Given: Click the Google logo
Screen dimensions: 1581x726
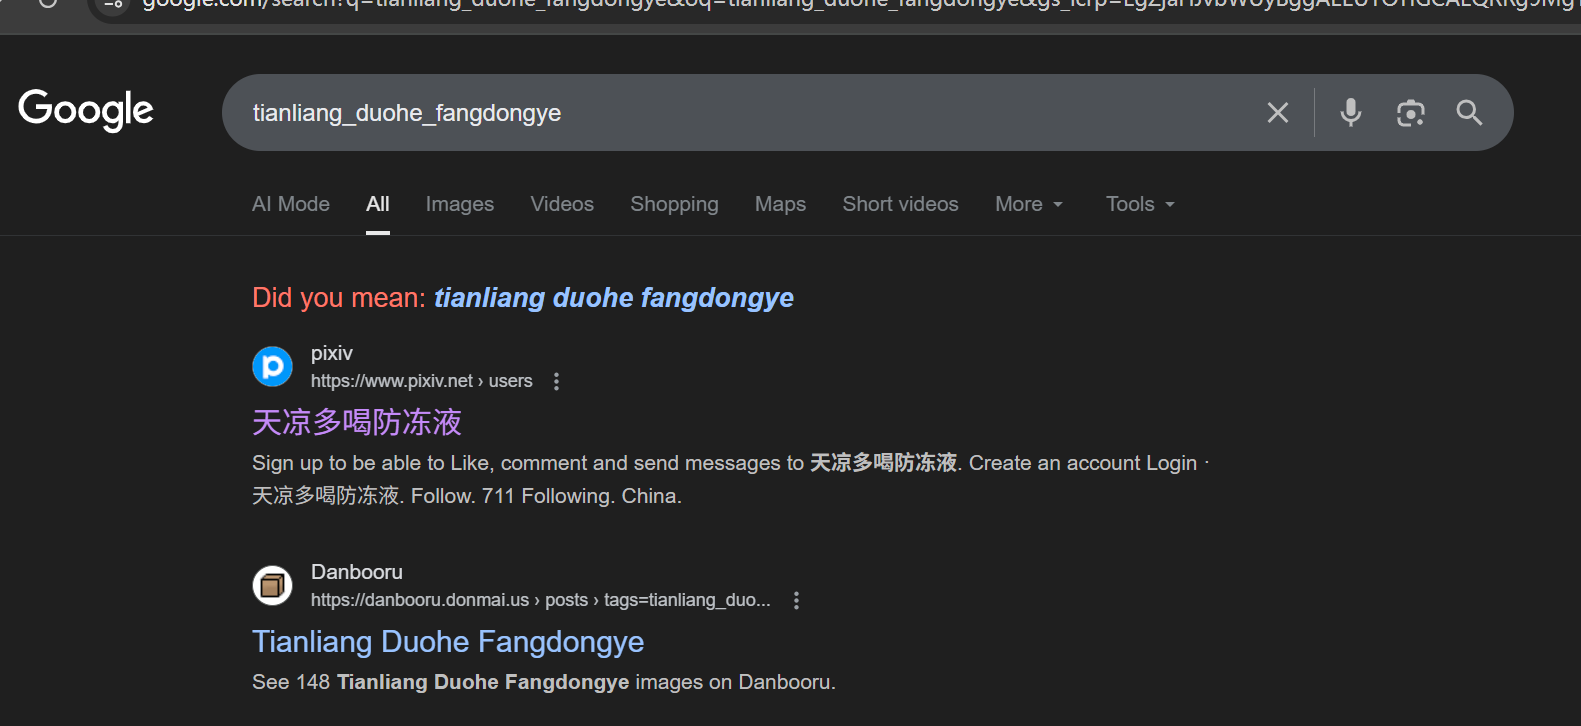Looking at the screenshot, I should [86, 110].
